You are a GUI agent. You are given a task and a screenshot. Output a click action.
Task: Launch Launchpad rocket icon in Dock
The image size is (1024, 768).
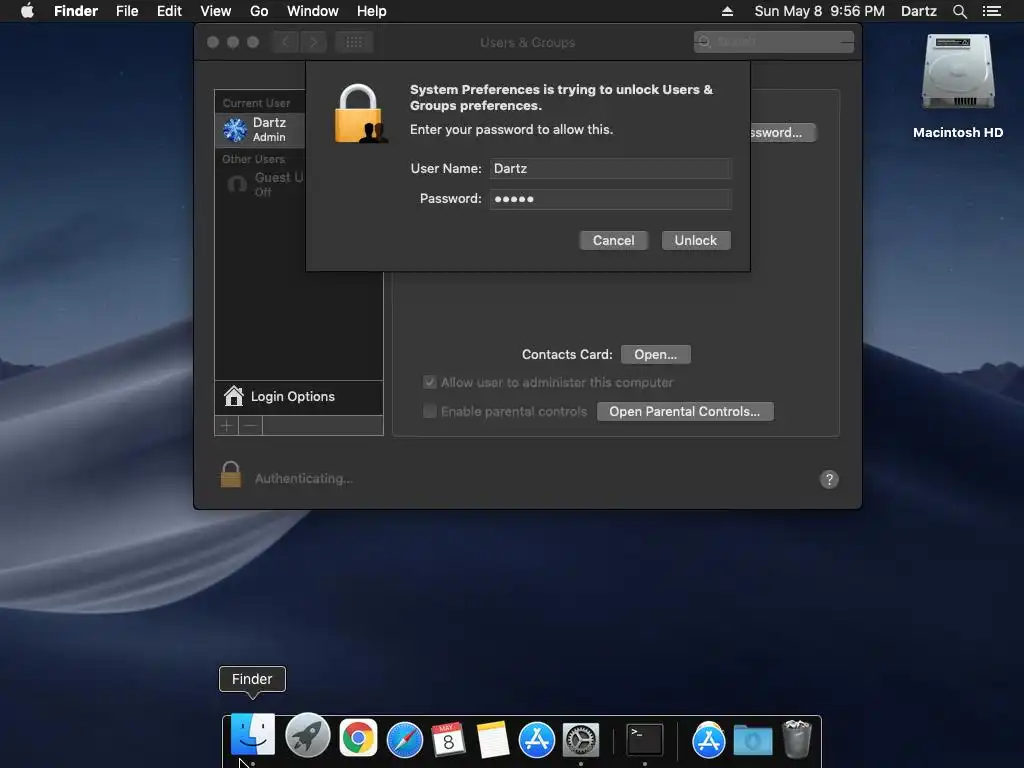(307, 735)
